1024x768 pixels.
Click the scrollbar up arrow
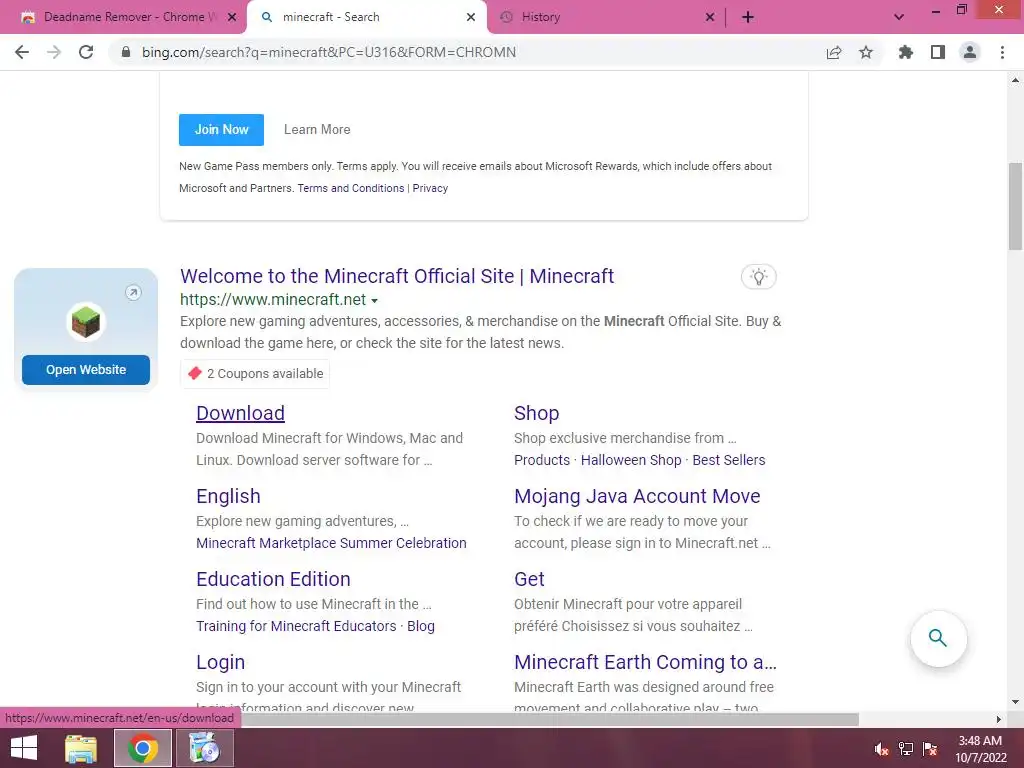[x=1015, y=80]
